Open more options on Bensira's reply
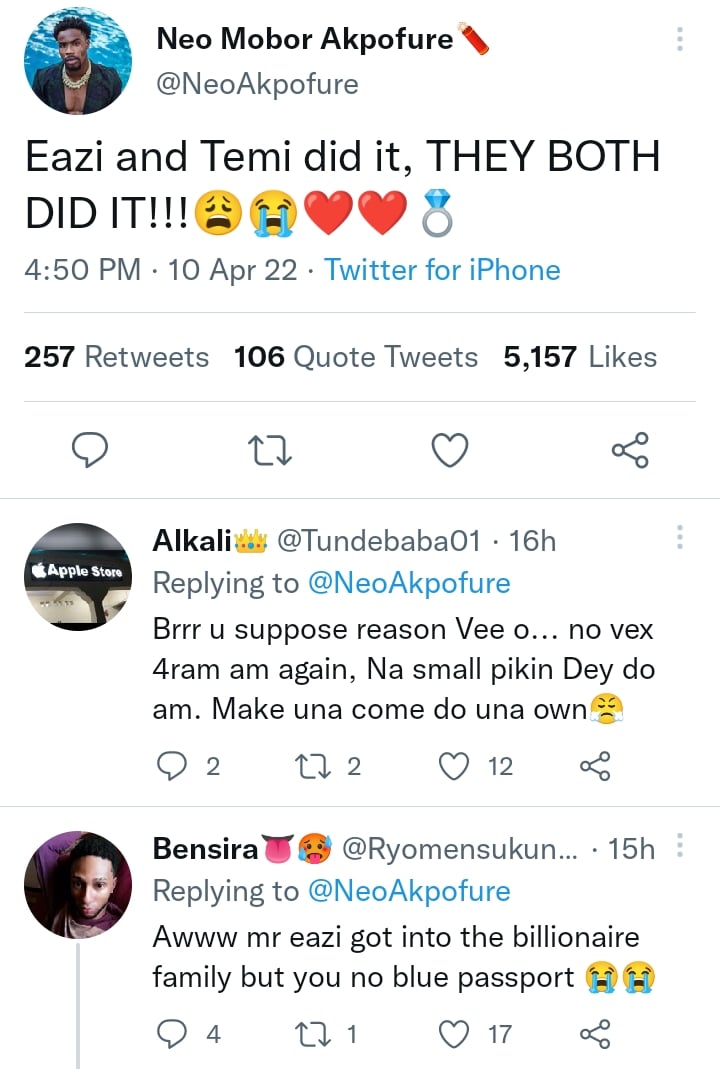The image size is (720, 1069). [680, 847]
